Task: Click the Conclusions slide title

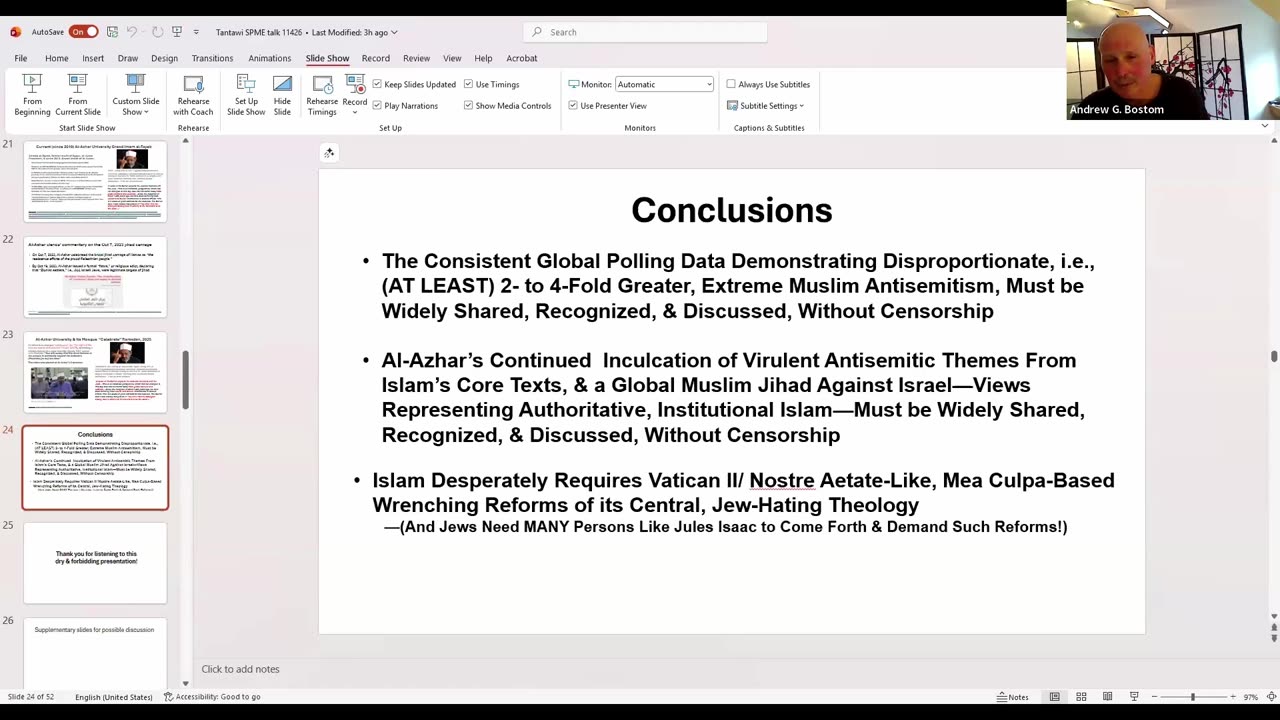Action: pos(731,210)
